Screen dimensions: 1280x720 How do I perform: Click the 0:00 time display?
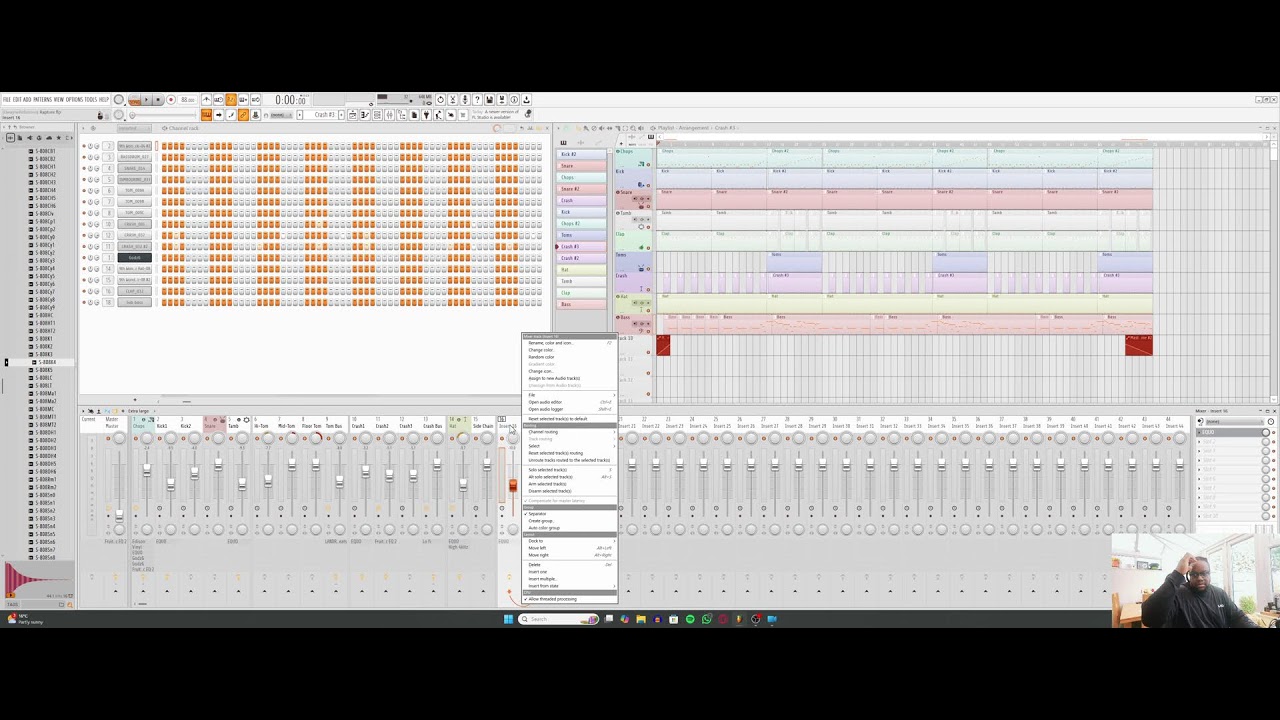point(291,100)
